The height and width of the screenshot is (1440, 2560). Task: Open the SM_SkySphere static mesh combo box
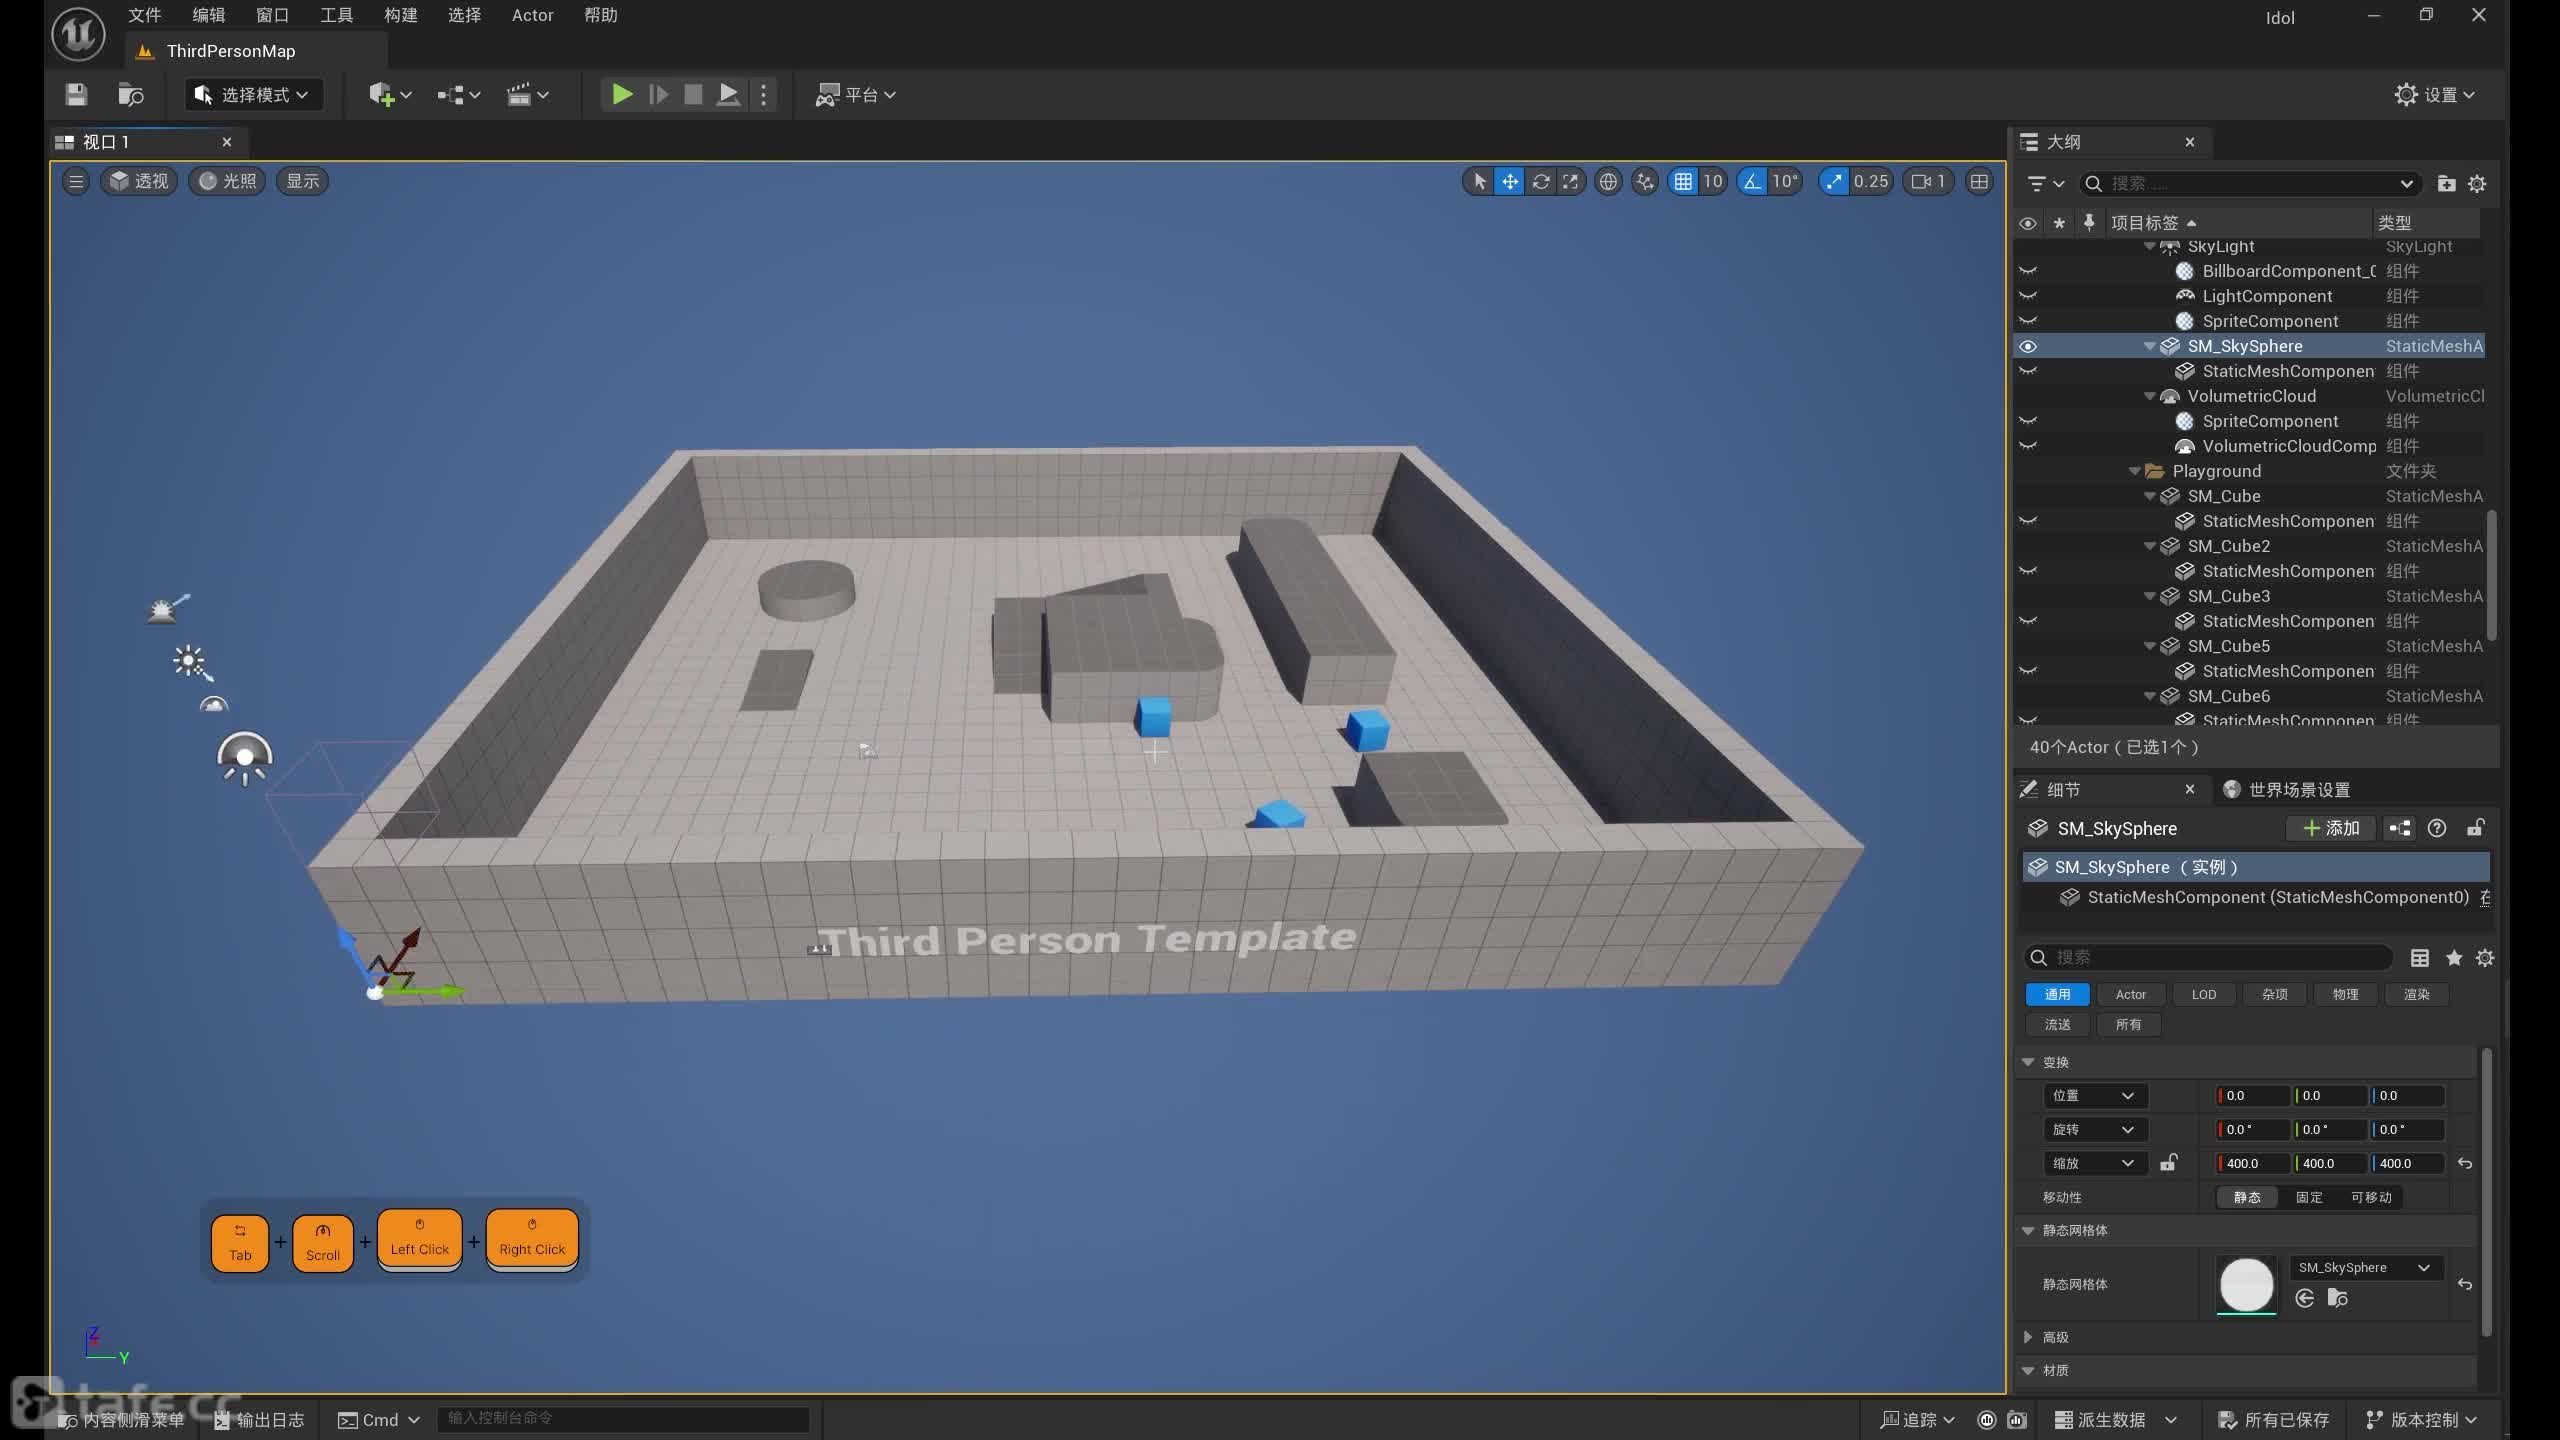pyautogui.click(x=2364, y=1267)
